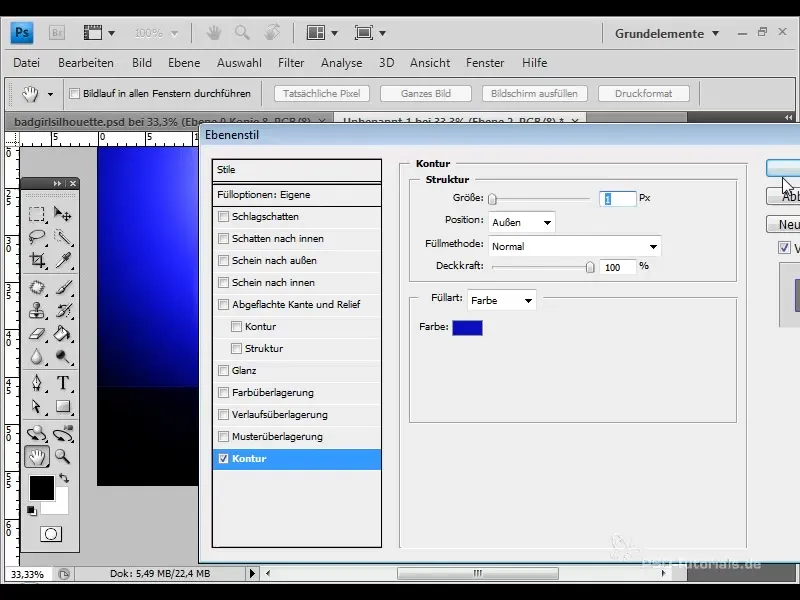
Task: Switch to badgirlsilhouette.psd tab
Action: click(x=168, y=121)
